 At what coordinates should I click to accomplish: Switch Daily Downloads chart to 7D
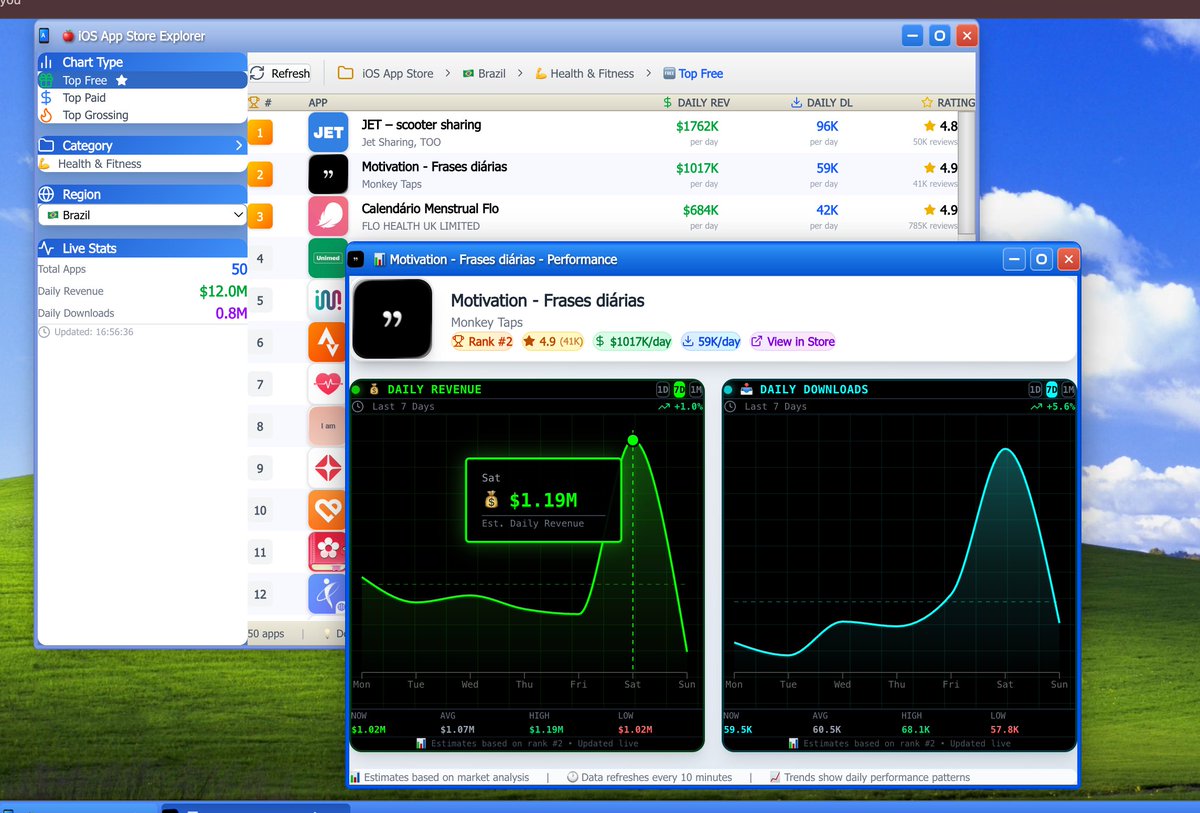pos(1052,390)
